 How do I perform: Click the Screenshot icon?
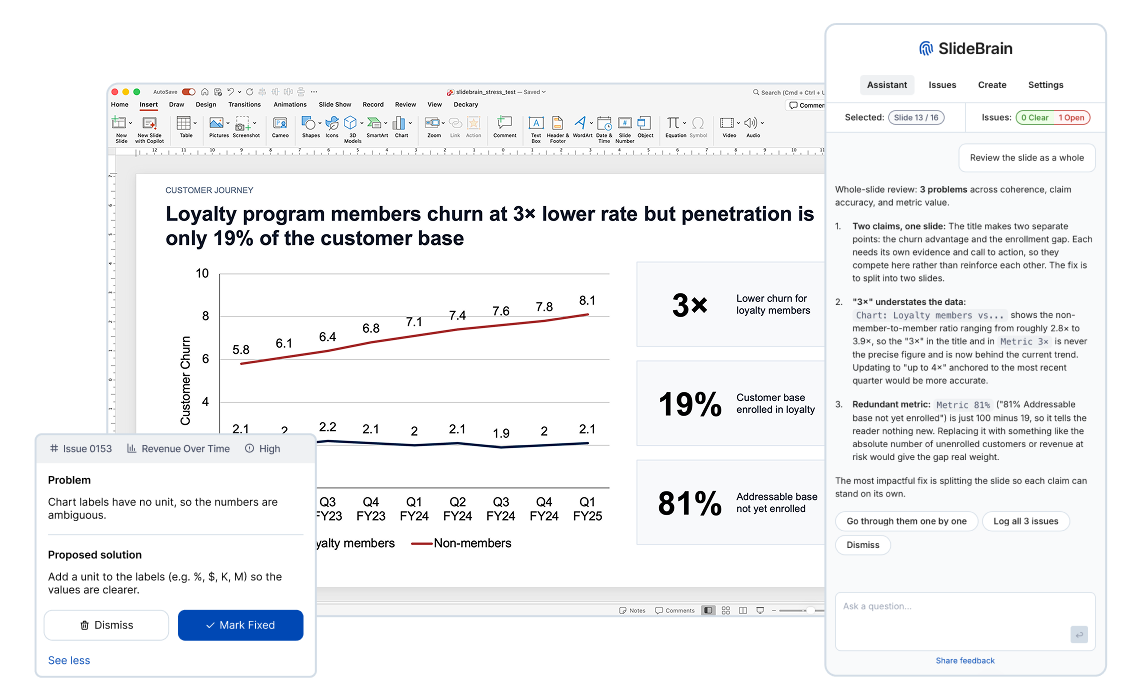(x=242, y=124)
